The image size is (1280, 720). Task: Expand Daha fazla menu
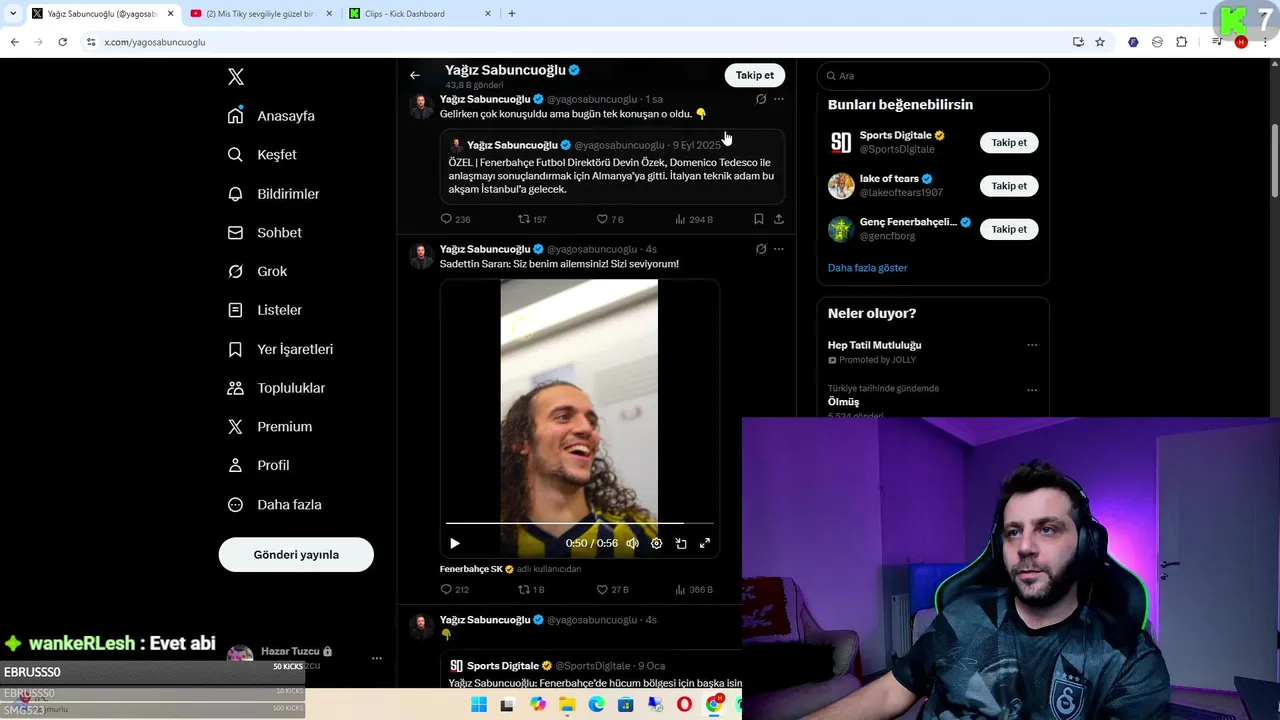tap(274, 505)
